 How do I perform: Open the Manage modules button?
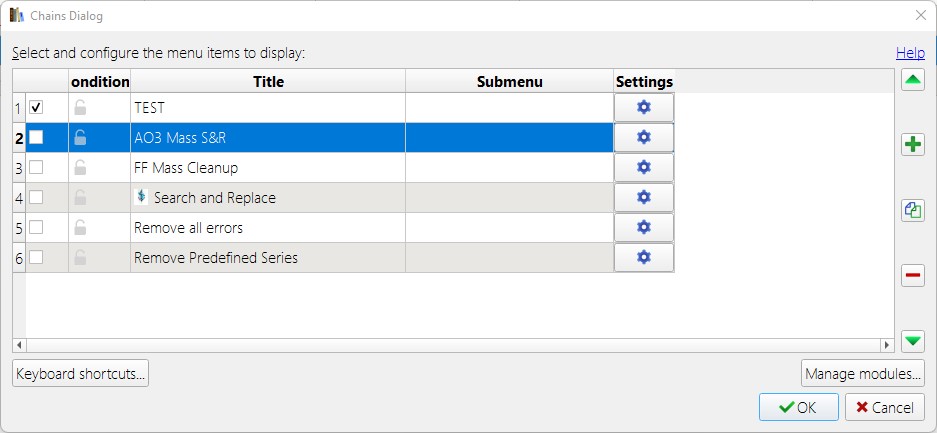click(x=861, y=374)
